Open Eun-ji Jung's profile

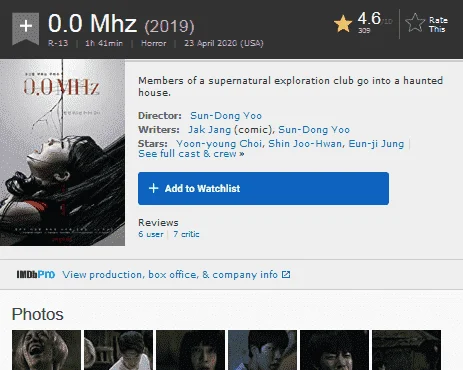pos(376,144)
